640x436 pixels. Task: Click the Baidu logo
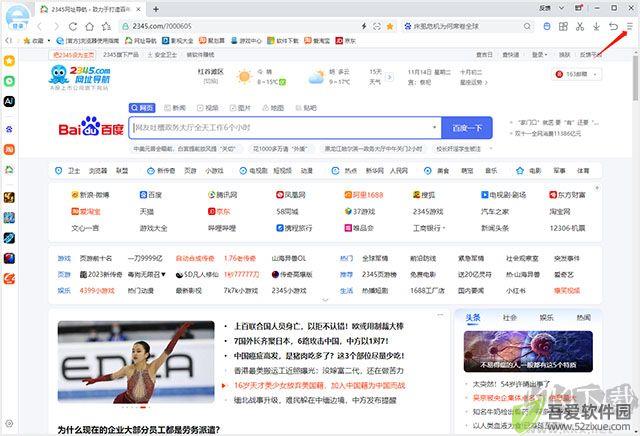point(91,127)
